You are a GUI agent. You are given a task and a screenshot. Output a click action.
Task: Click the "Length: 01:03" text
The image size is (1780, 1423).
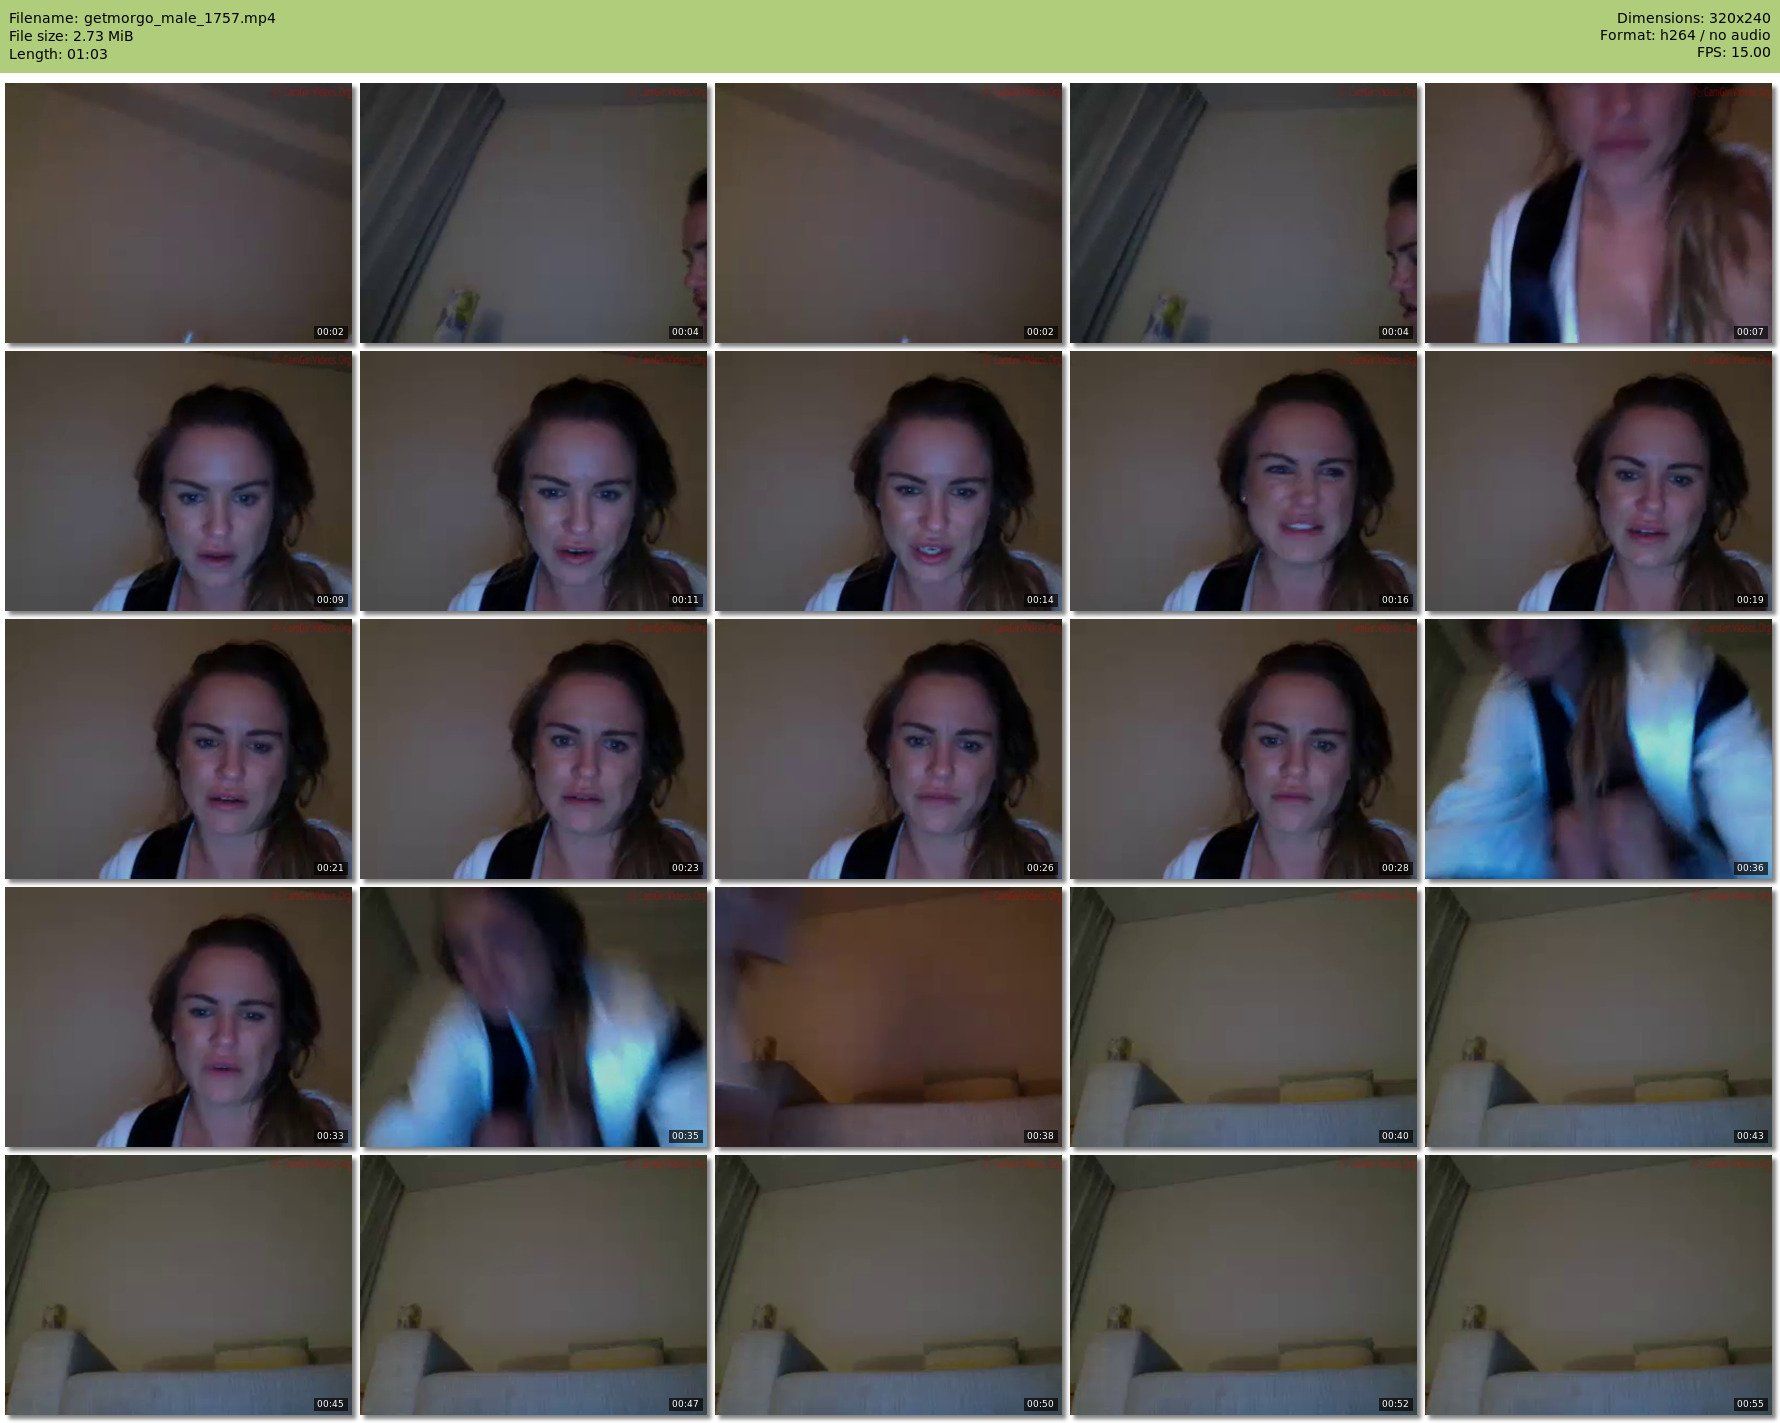pos(58,54)
